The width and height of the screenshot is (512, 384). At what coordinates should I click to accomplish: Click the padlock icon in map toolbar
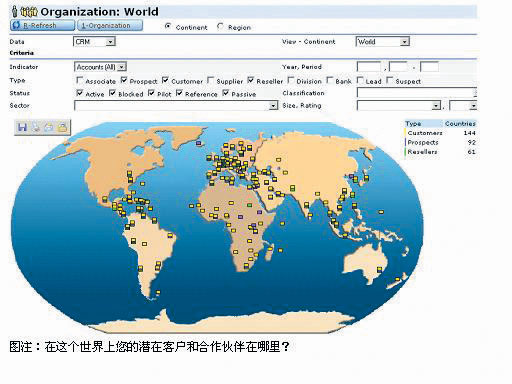click(62, 127)
